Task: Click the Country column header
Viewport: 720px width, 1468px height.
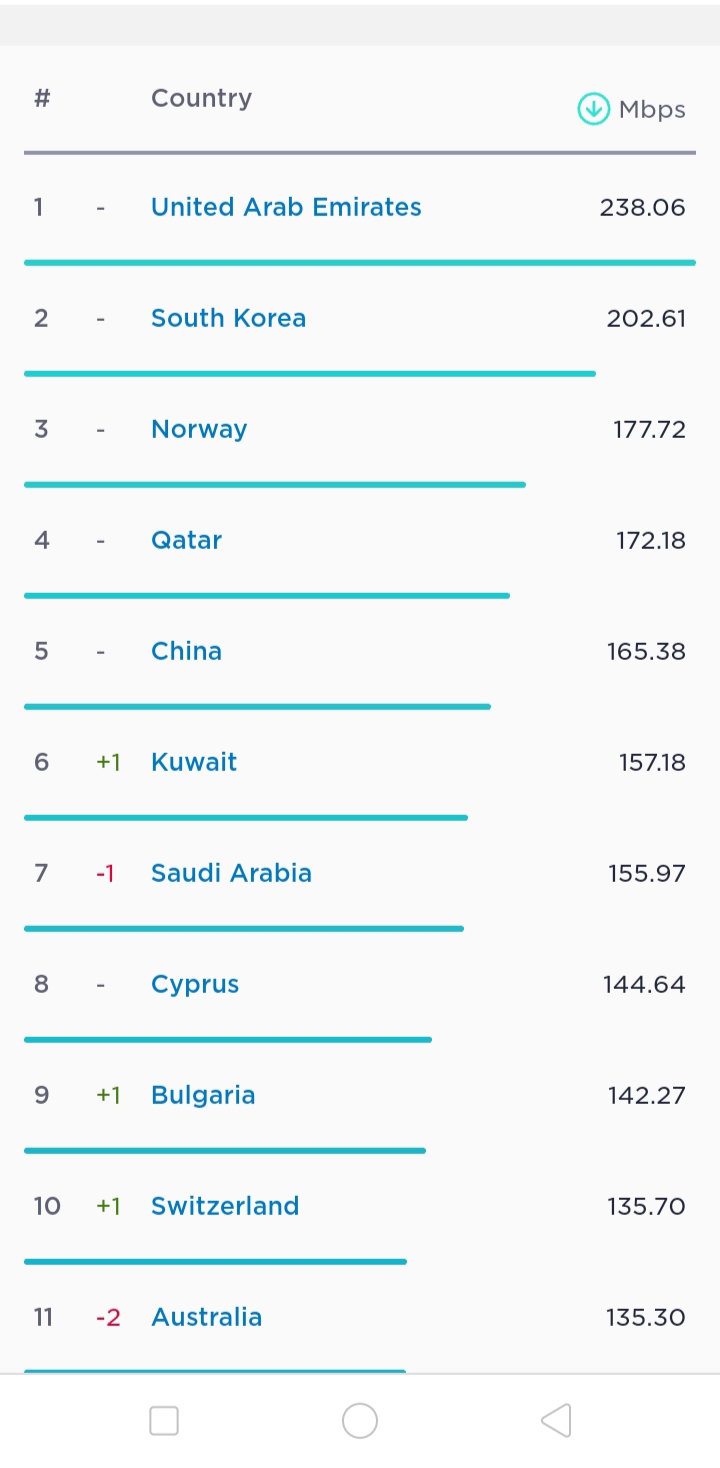Action: tap(201, 98)
